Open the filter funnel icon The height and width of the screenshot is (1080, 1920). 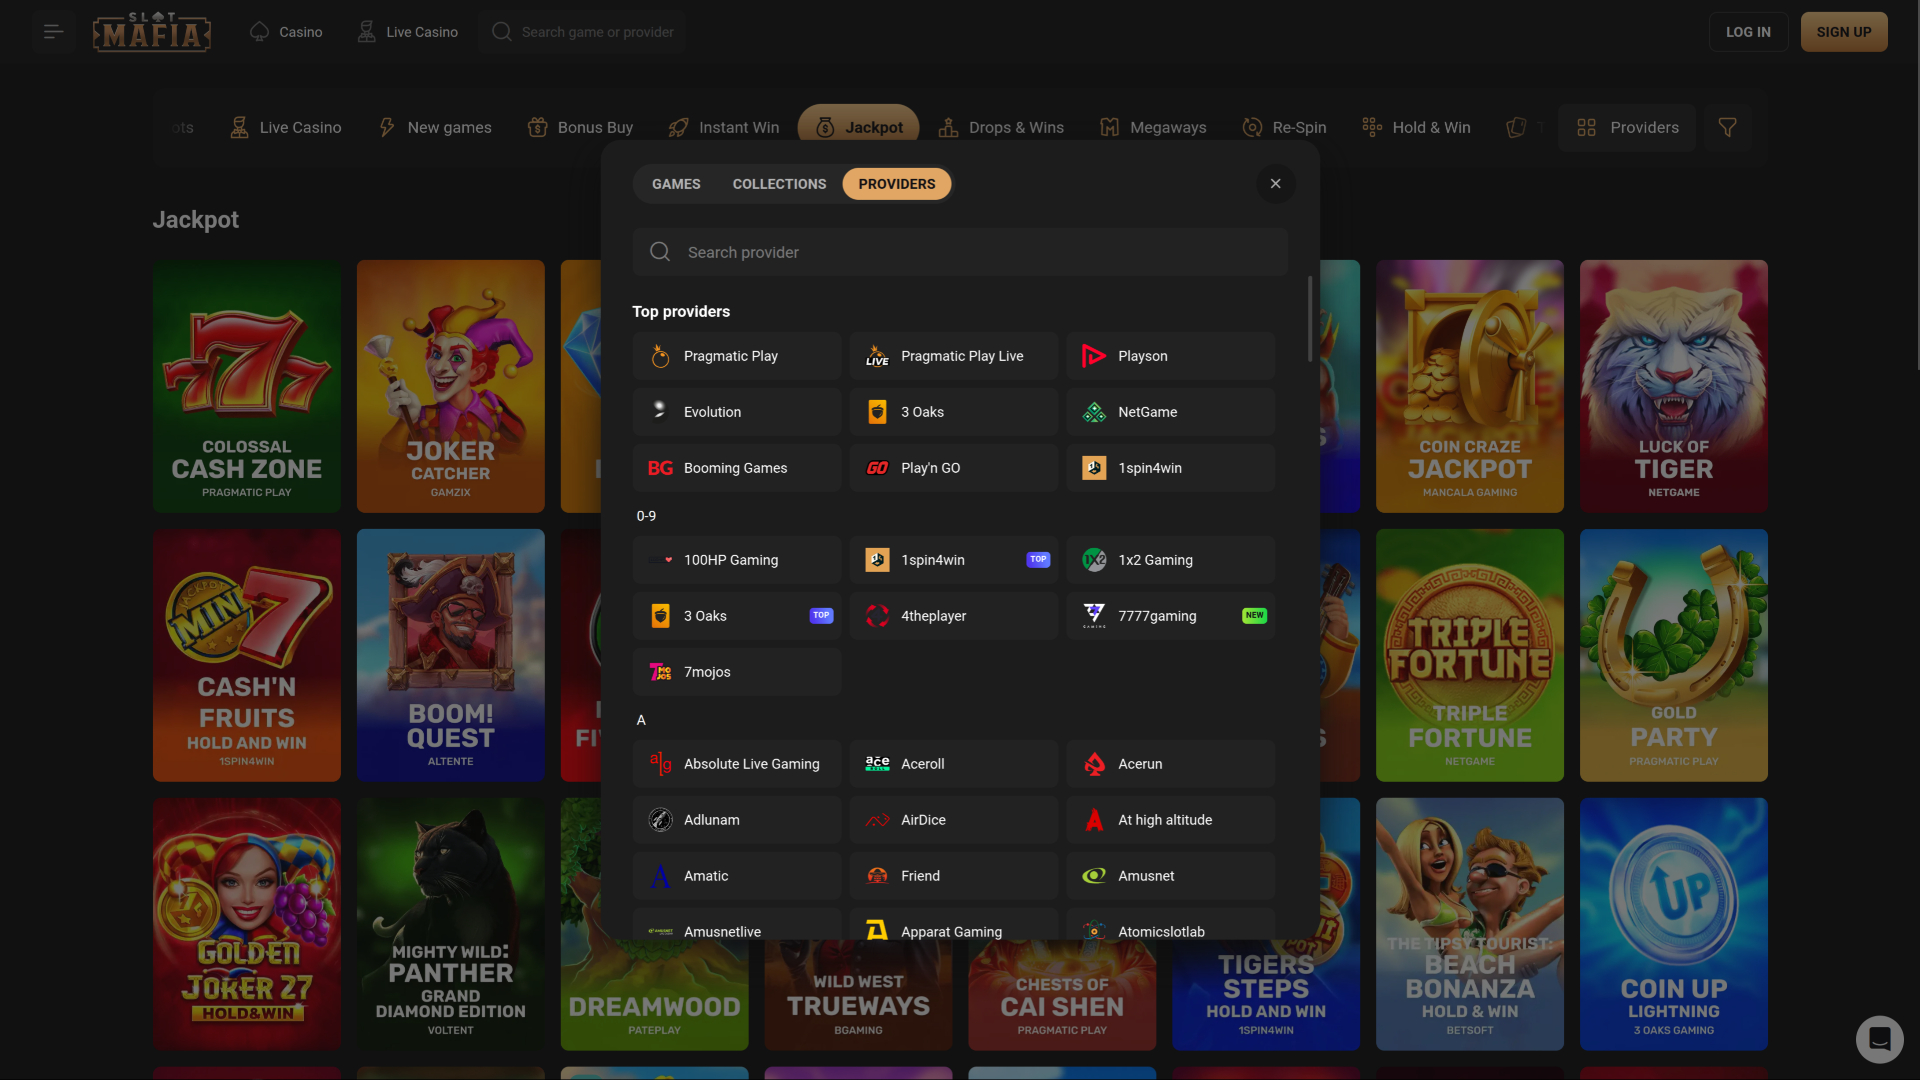coord(1727,127)
